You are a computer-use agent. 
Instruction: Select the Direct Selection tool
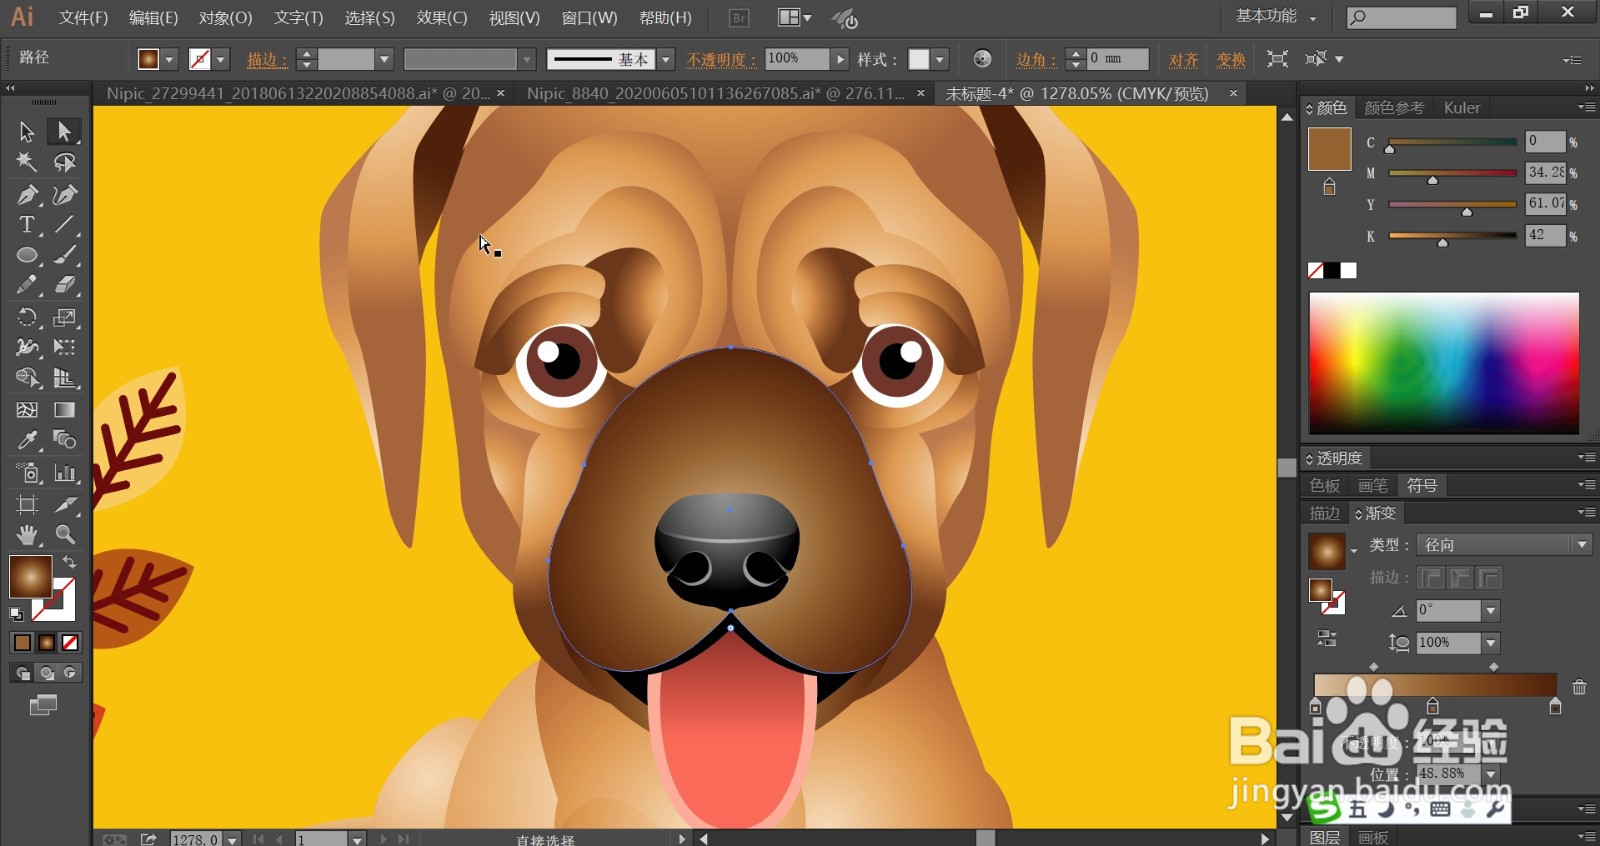(x=64, y=131)
